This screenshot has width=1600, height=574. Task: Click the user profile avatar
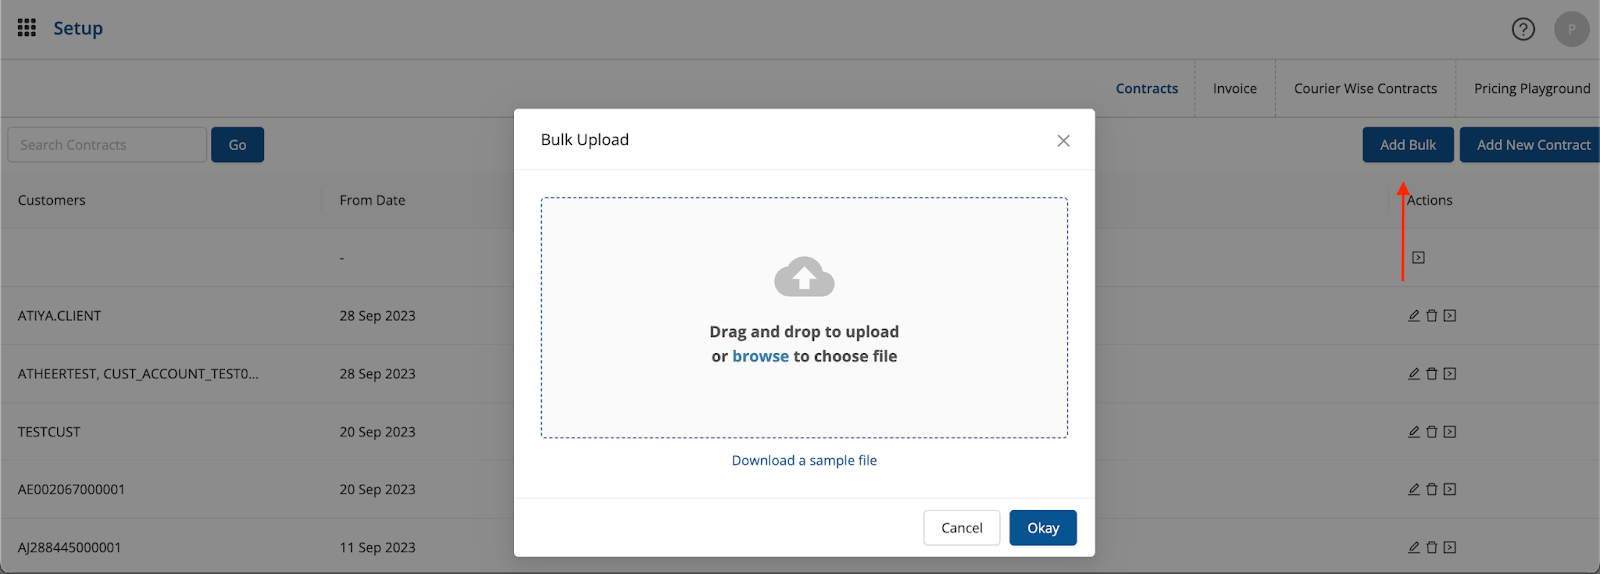click(x=1571, y=29)
